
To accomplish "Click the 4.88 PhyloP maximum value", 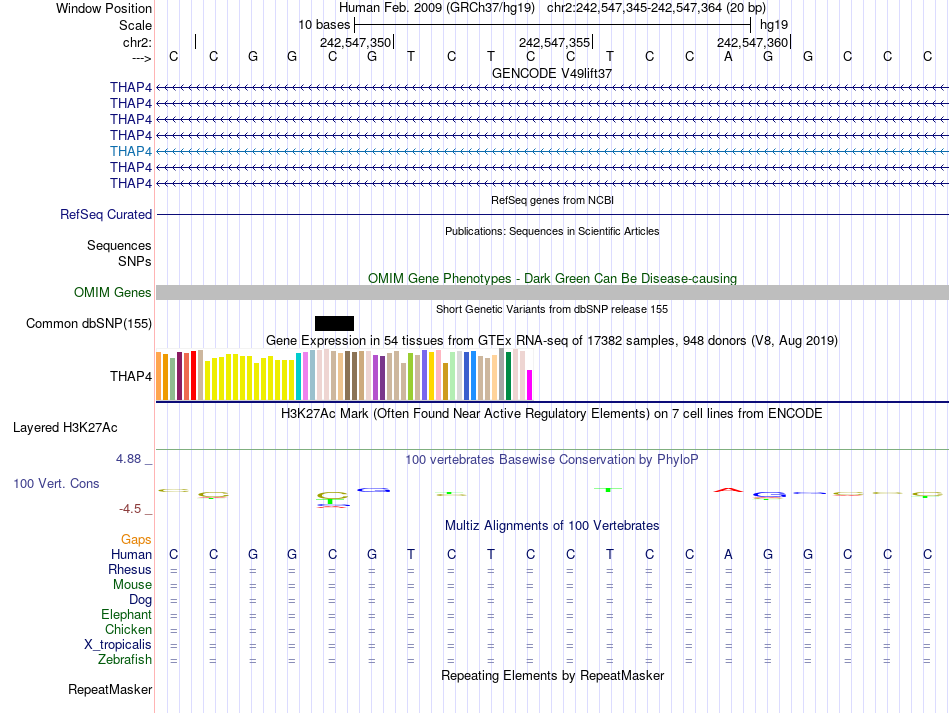I will point(128,459).
